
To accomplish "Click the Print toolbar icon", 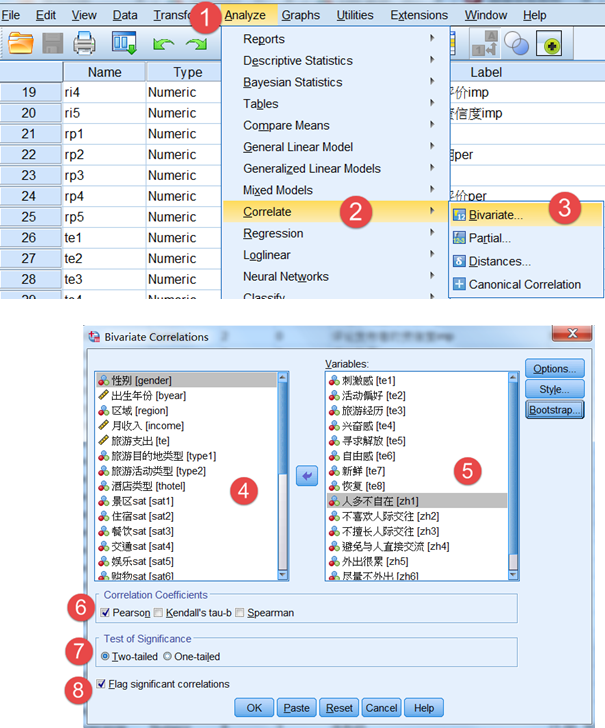I will coord(85,44).
